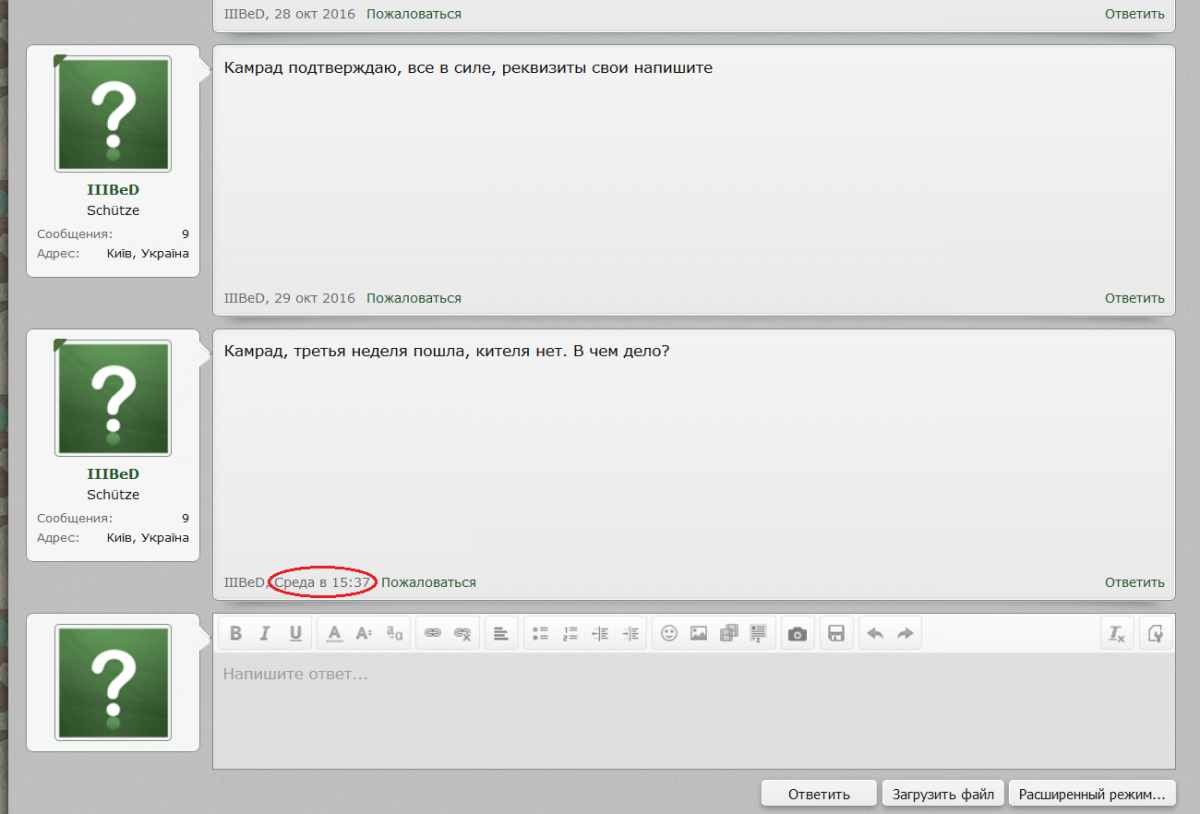Open Расширенный режим… editor mode

(x=1092, y=794)
